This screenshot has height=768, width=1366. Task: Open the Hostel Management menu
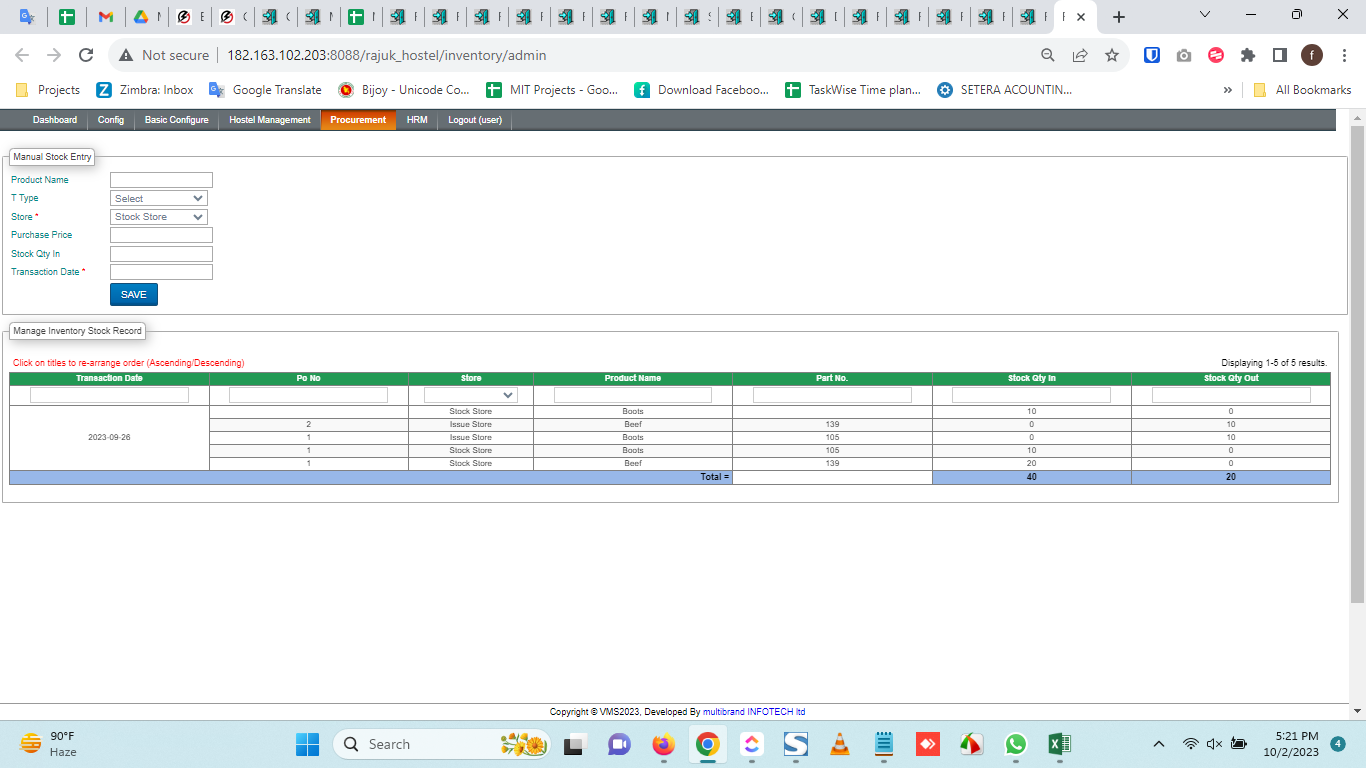270,120
